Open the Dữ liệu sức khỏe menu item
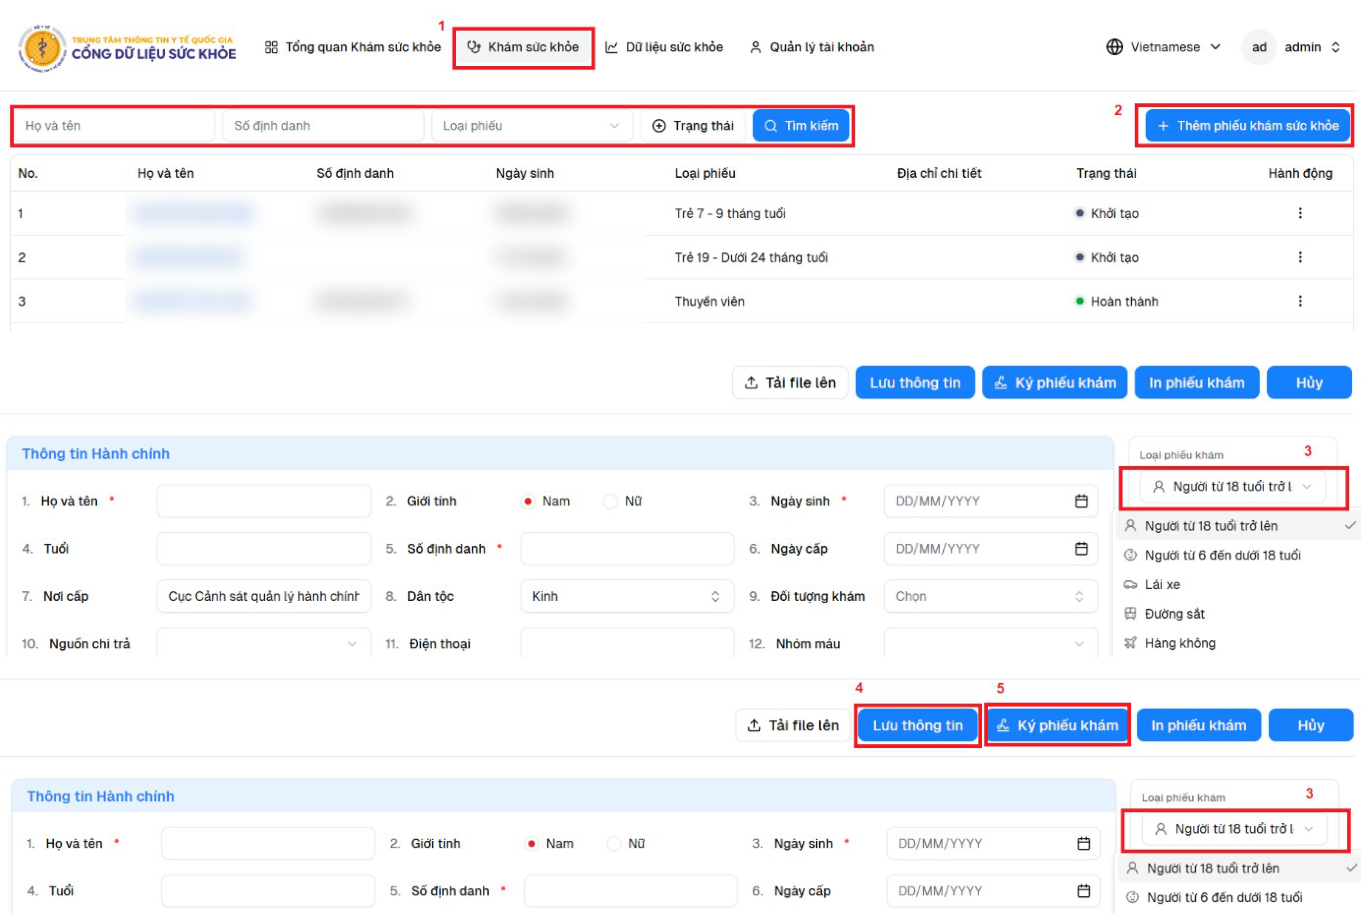This screenshot has height=921, width=1362. [664, 47]
